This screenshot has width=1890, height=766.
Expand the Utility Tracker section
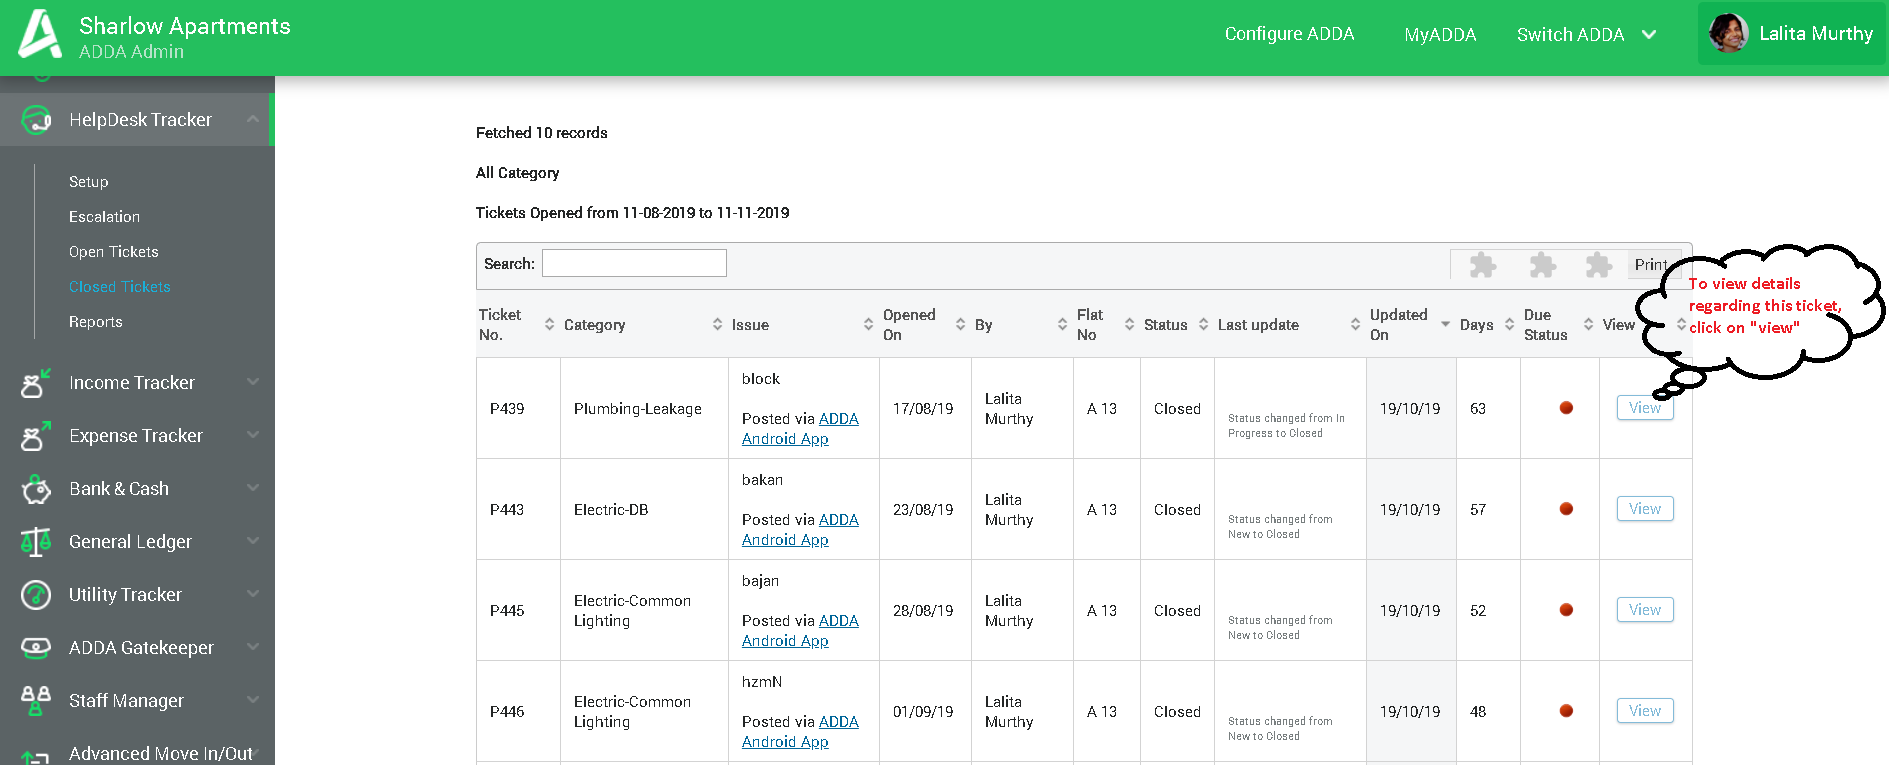tap(253, 594)
